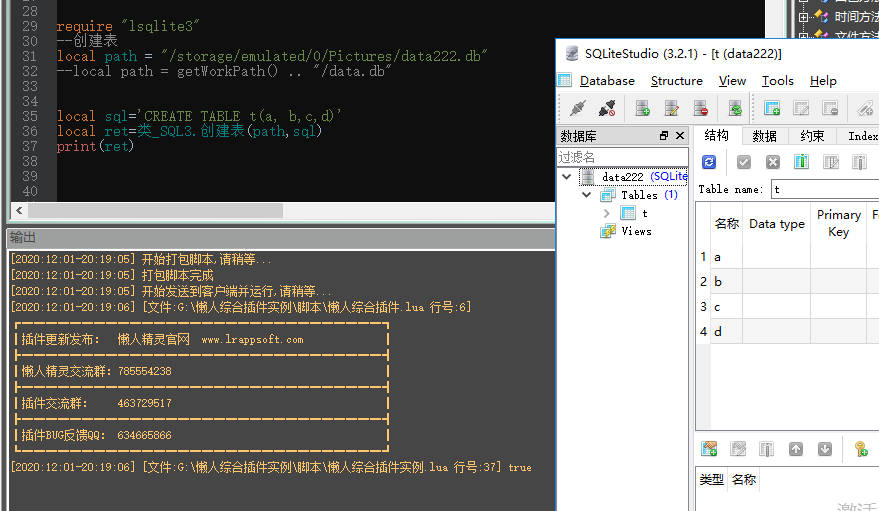Select the data222 database in tree
This screenshot has width=879, height=511.
(x=633, y=177)
